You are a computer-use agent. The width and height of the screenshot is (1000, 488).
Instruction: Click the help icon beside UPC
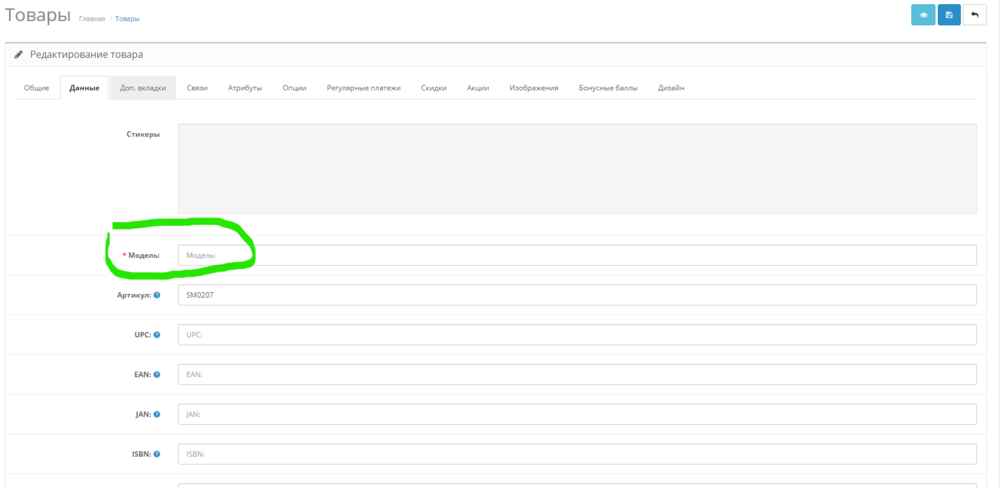[157, 334]
